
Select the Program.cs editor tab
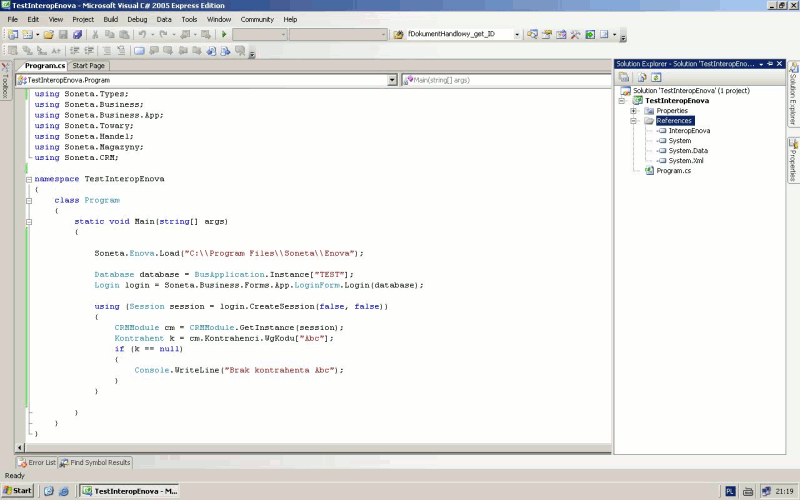[x=45, y=66]
